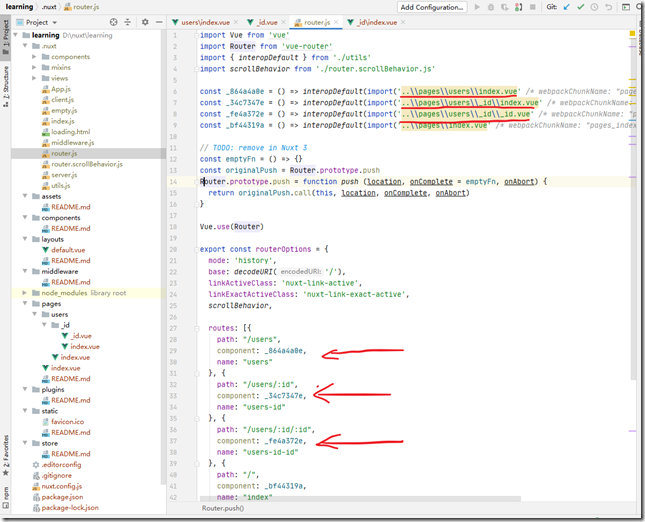Collapse the _id folder in tree
Image resolution: width=645 pixels, height=522 pixels.
tap(44, 325)
